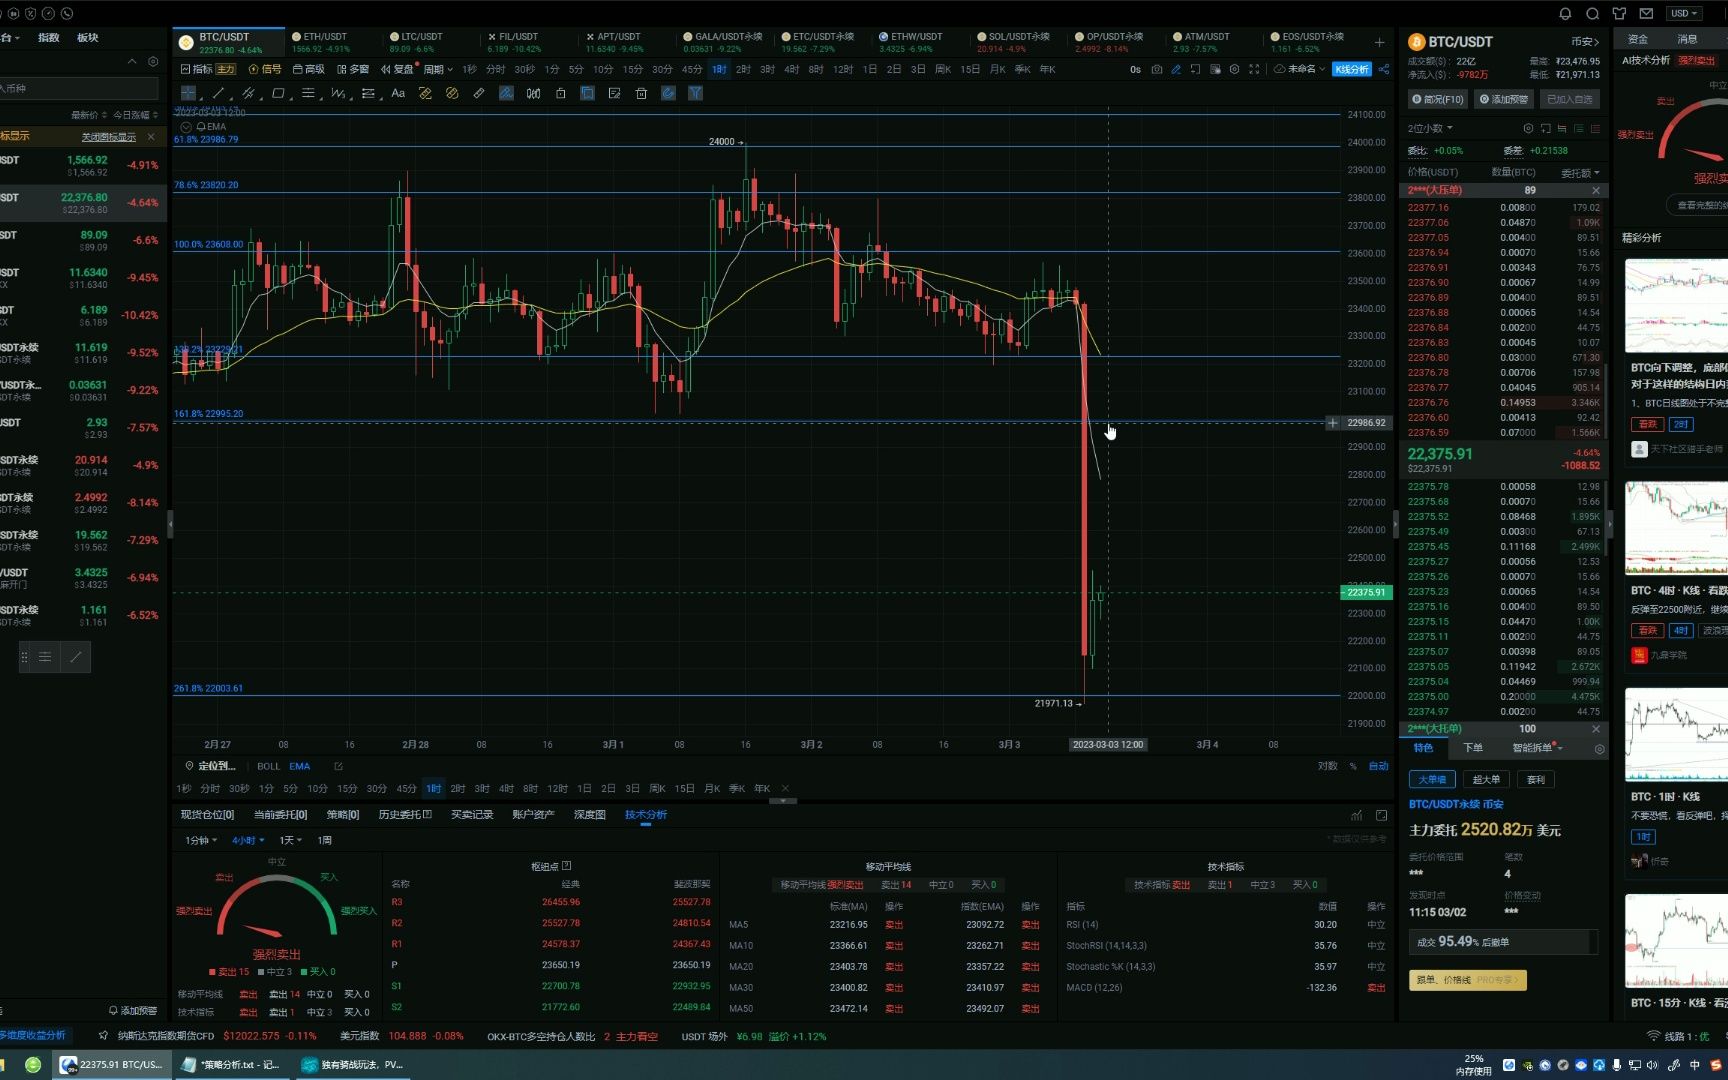Image resolution: width=1728 pixels, height=1080 pixels.
Task: Open the 历史委托 tab
Action: [x=405, y=815]
